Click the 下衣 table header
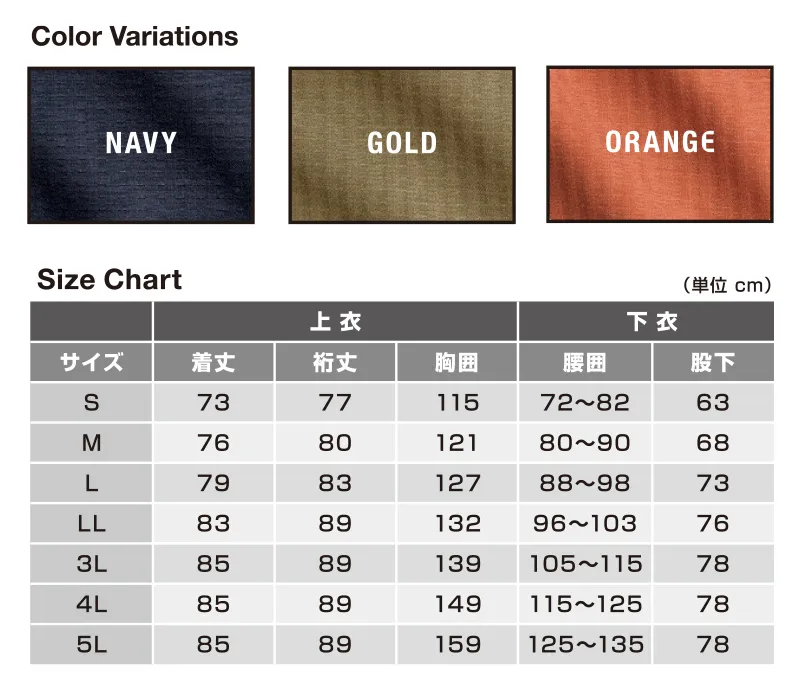Screen dimensions: 800x685 646,321
